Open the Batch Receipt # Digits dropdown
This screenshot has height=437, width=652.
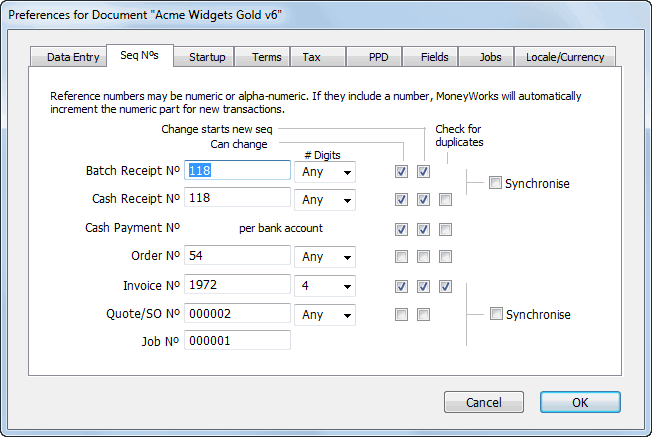point(325,172)
